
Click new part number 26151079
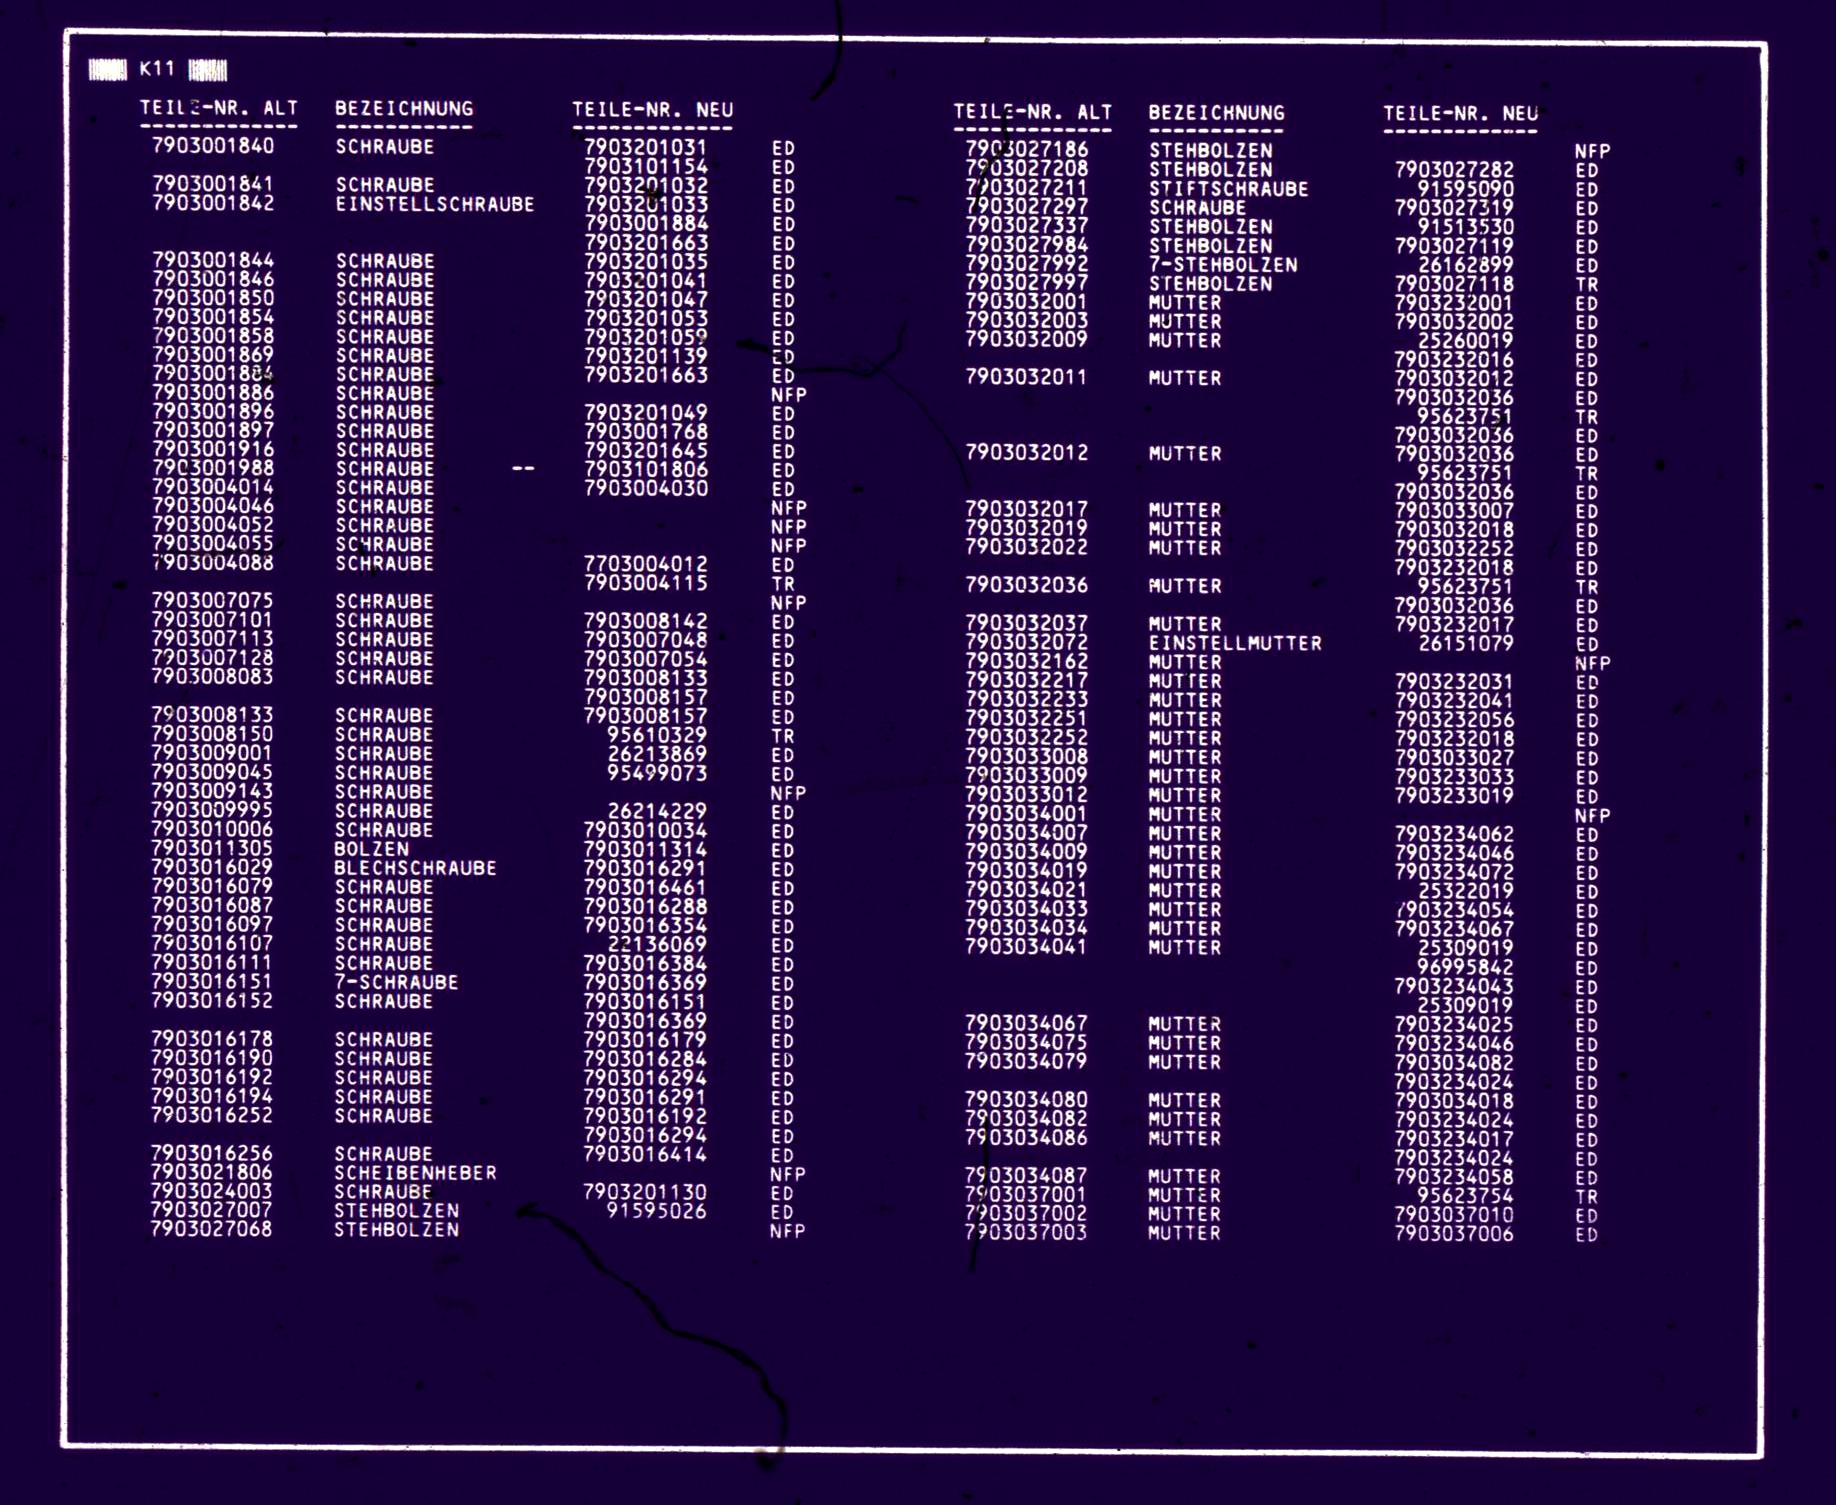pyautogui.click(x=1465, y=643)
